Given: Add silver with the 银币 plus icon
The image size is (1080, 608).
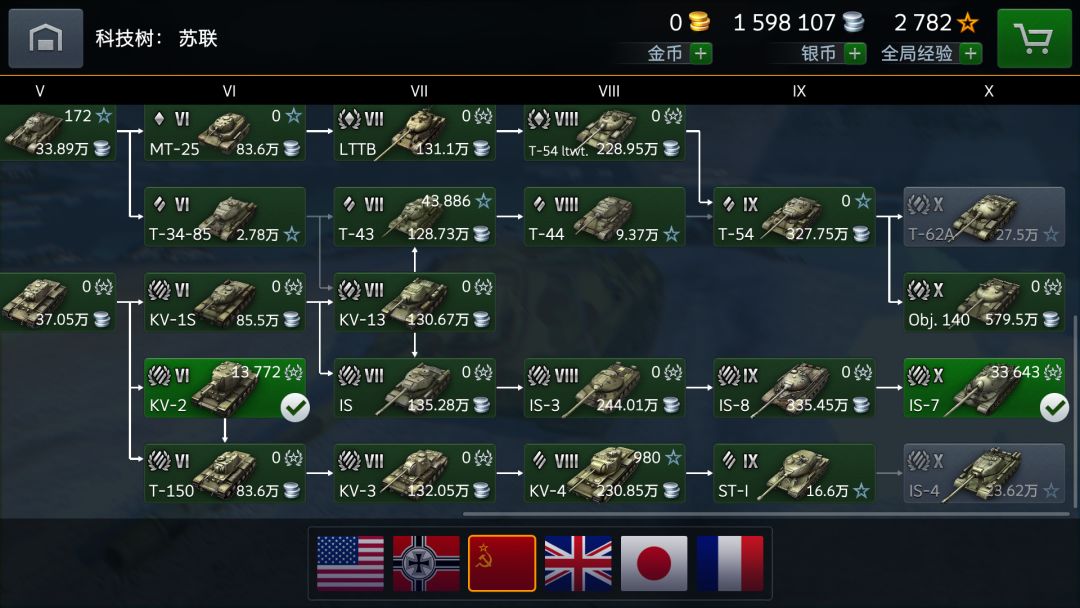Looking at the screenshot, I should 855,53.
